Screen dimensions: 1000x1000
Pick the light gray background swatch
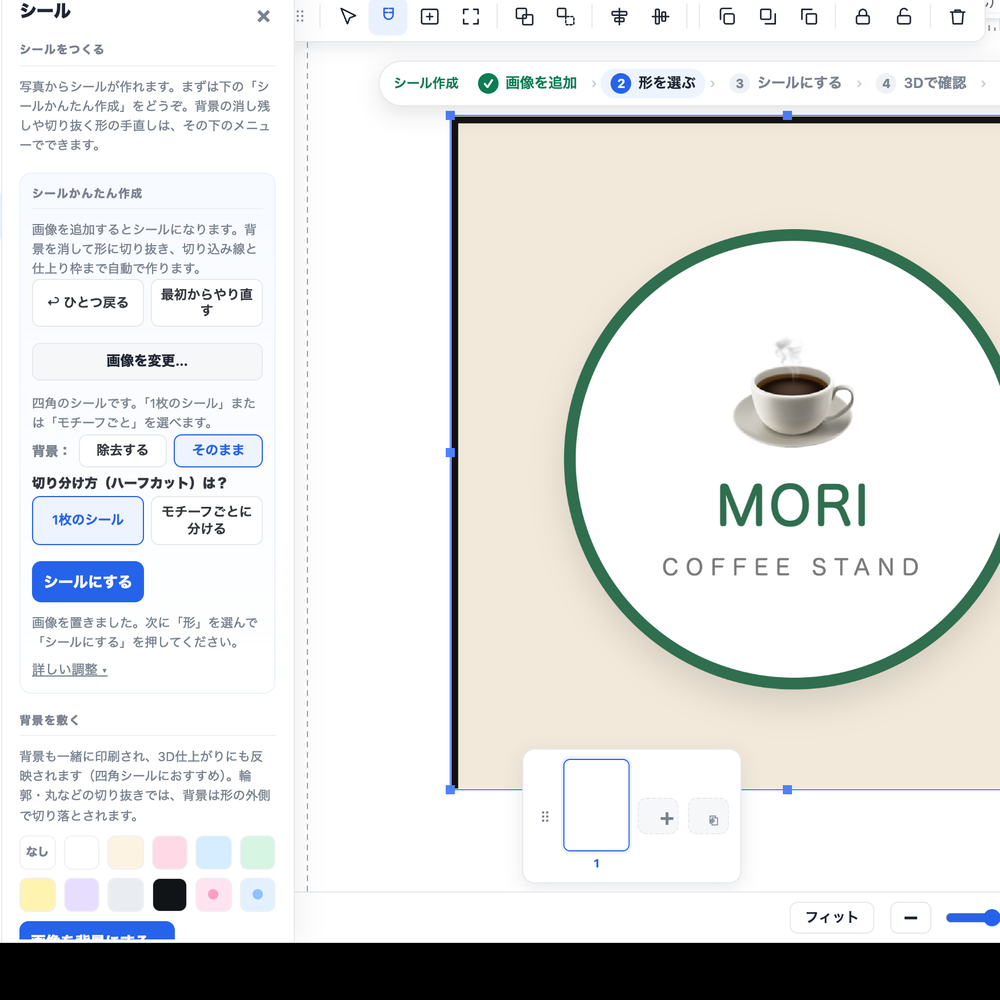point(126,895)
